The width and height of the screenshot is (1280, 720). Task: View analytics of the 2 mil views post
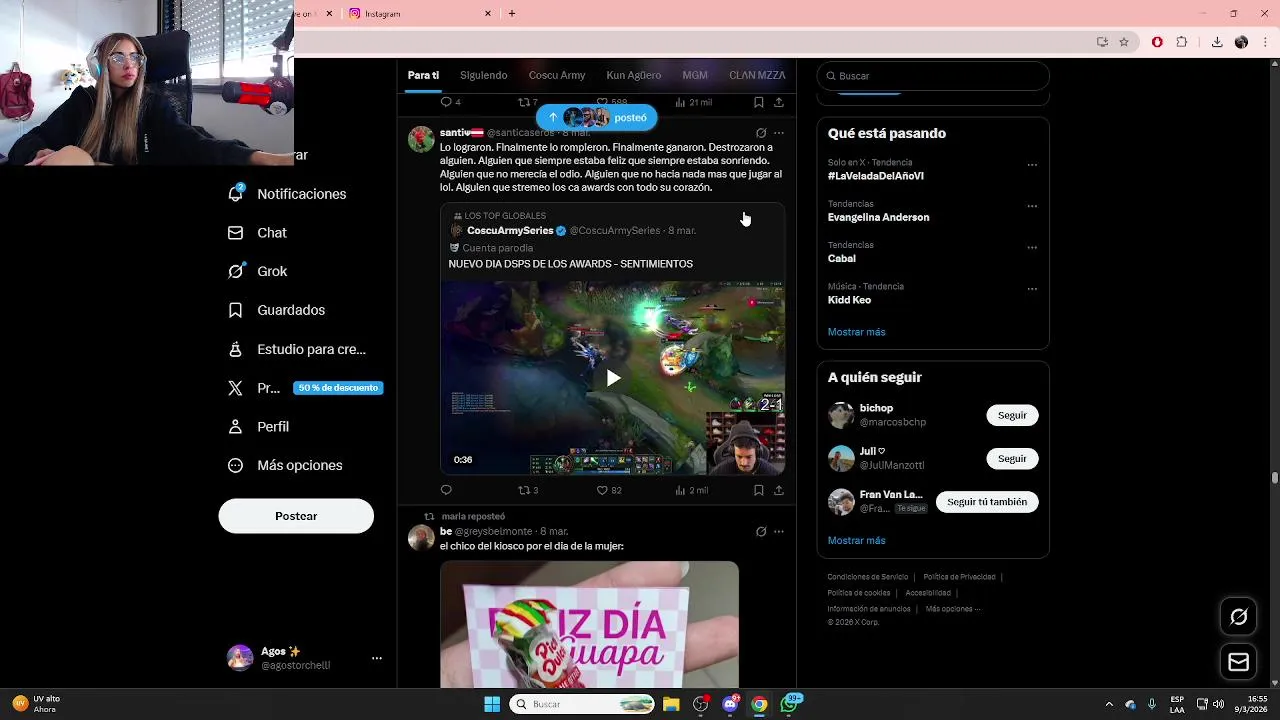click(x=692, y=490)
